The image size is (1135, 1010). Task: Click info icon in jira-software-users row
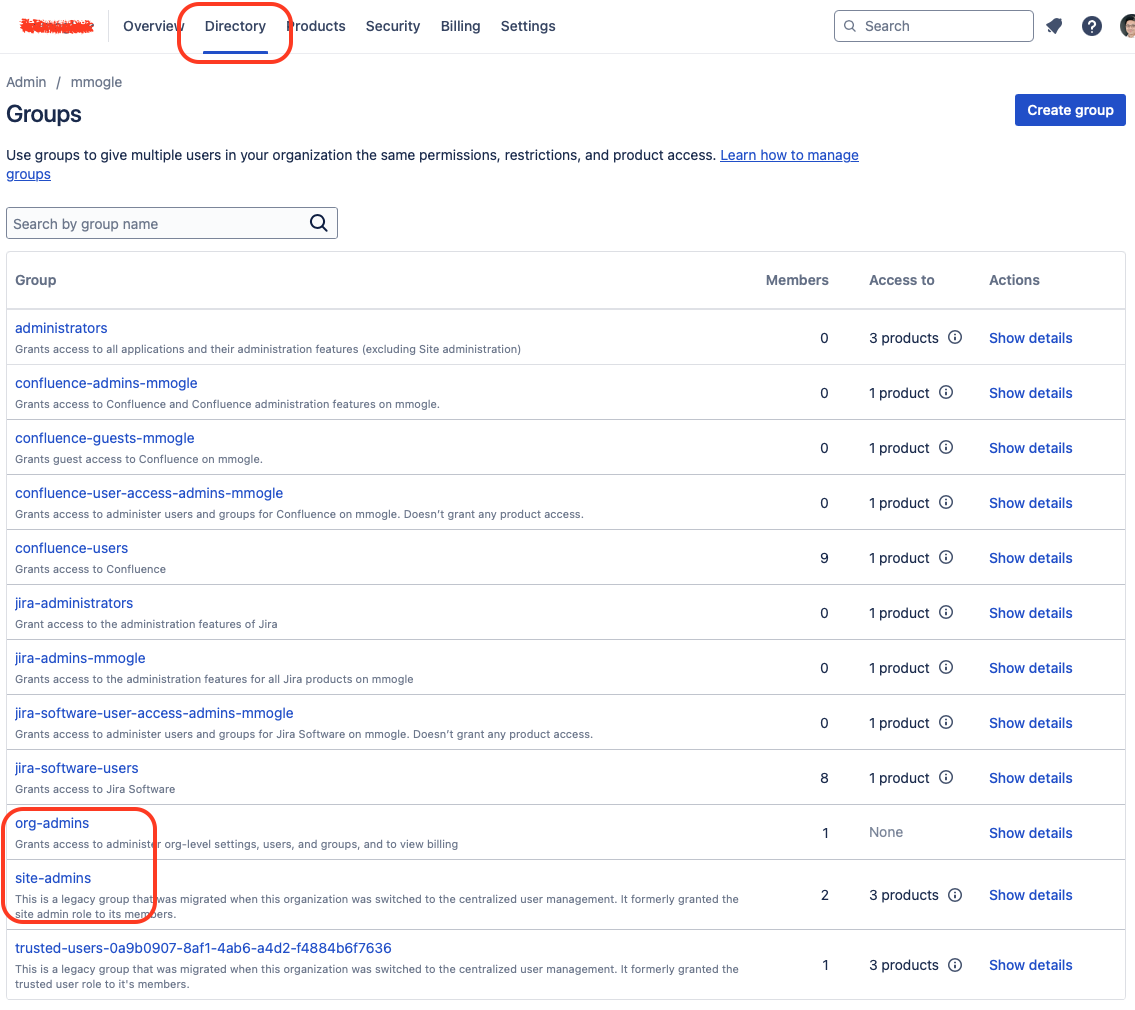(x=946, y=777)
